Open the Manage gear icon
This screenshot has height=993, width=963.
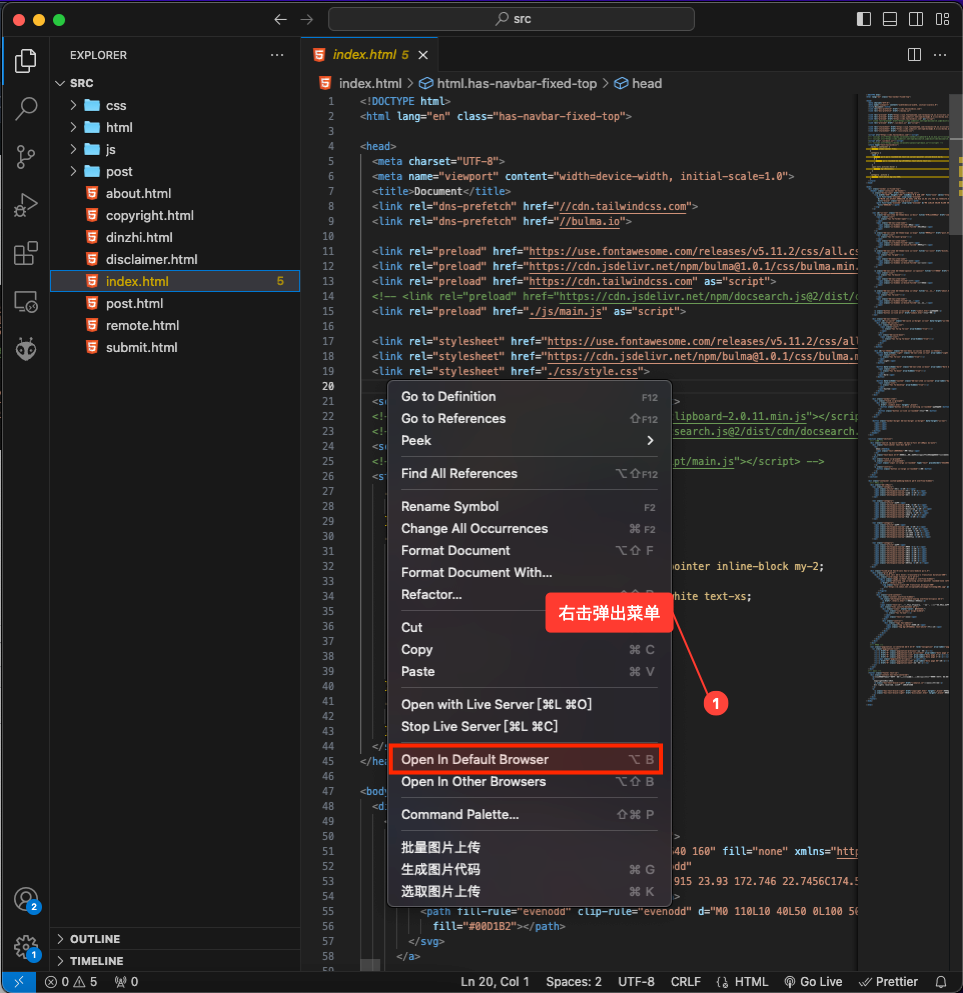coord(25,946)
